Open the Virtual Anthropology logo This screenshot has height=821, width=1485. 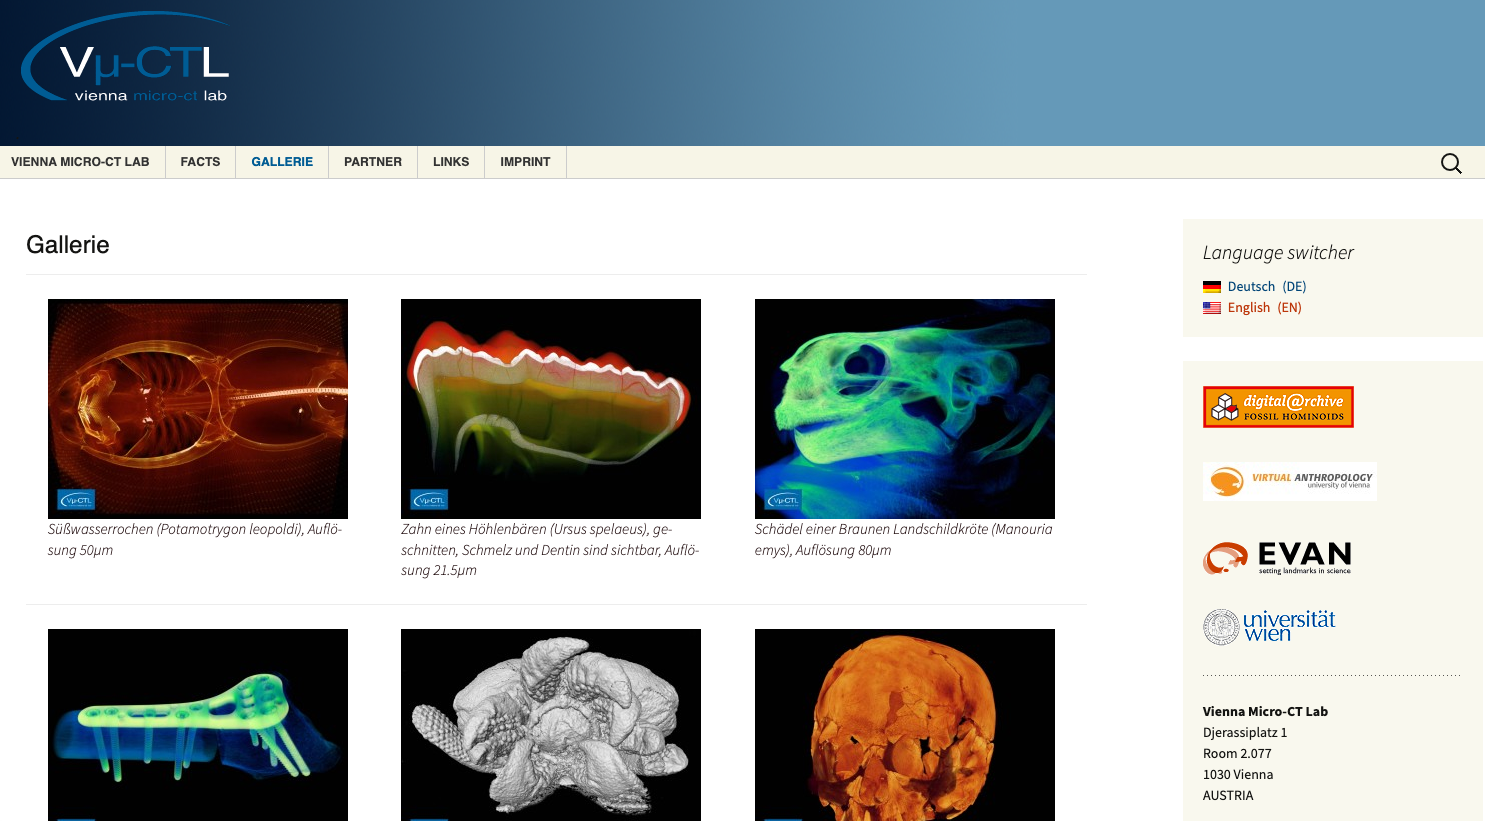tap(1289, 481)
